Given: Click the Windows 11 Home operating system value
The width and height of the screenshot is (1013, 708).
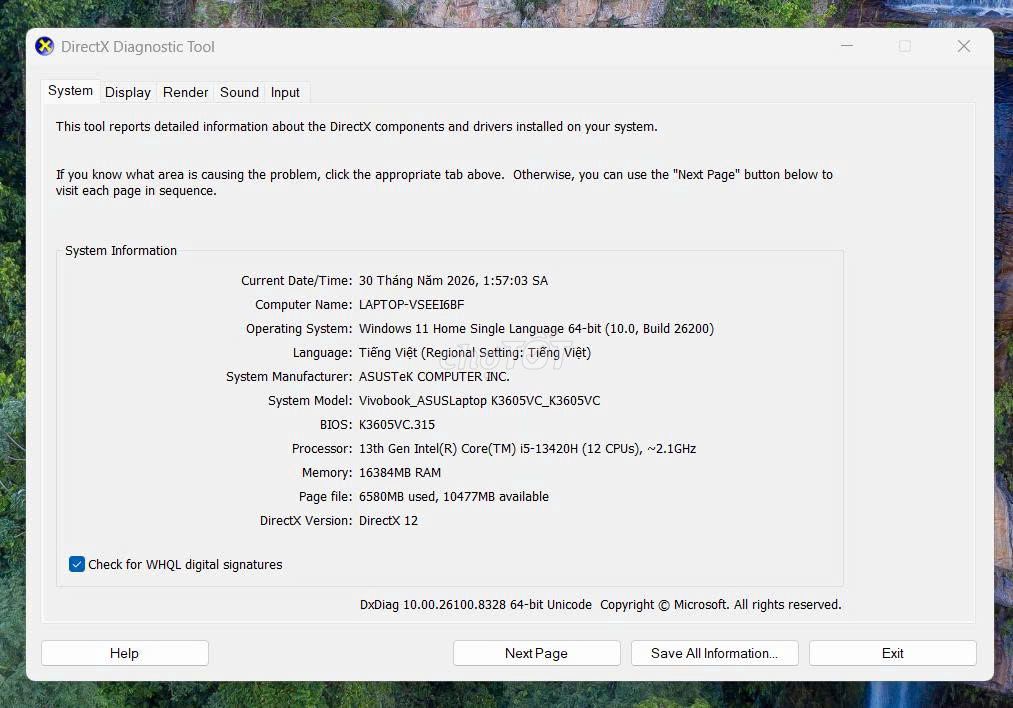Looking at the screenshot, I should [536, 328].
